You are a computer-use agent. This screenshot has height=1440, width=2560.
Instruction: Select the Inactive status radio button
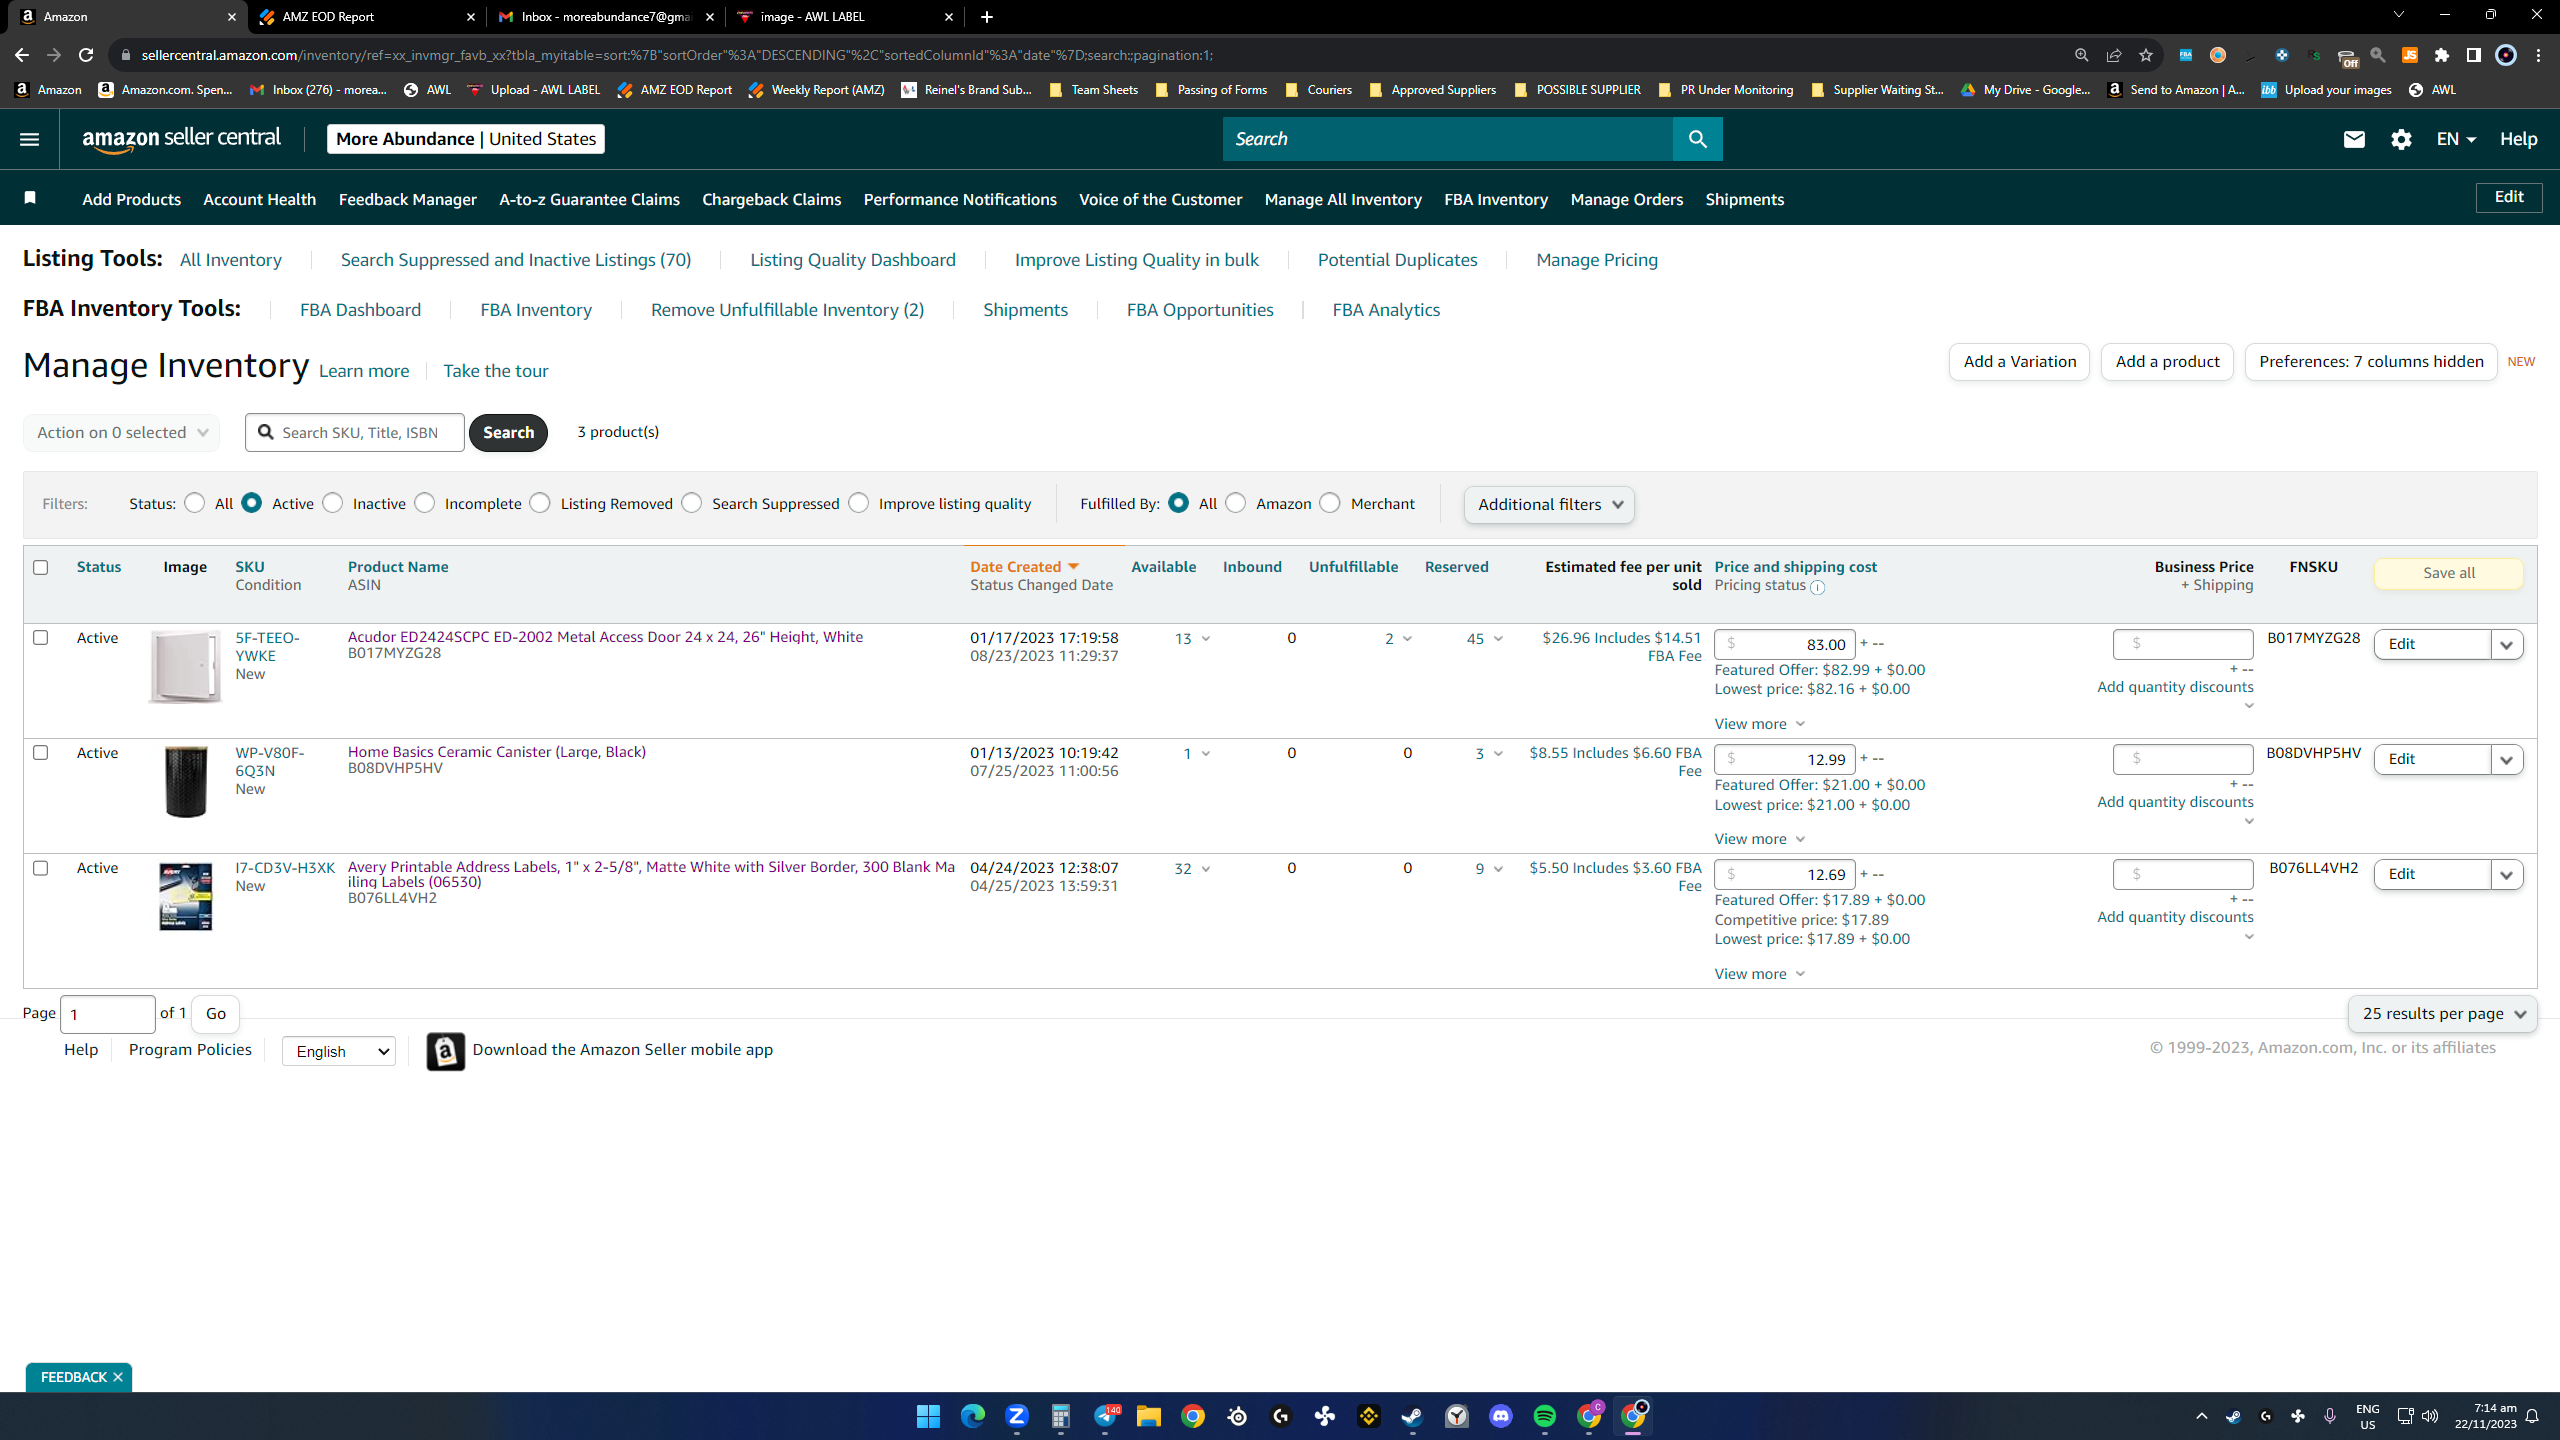point(333,503)
